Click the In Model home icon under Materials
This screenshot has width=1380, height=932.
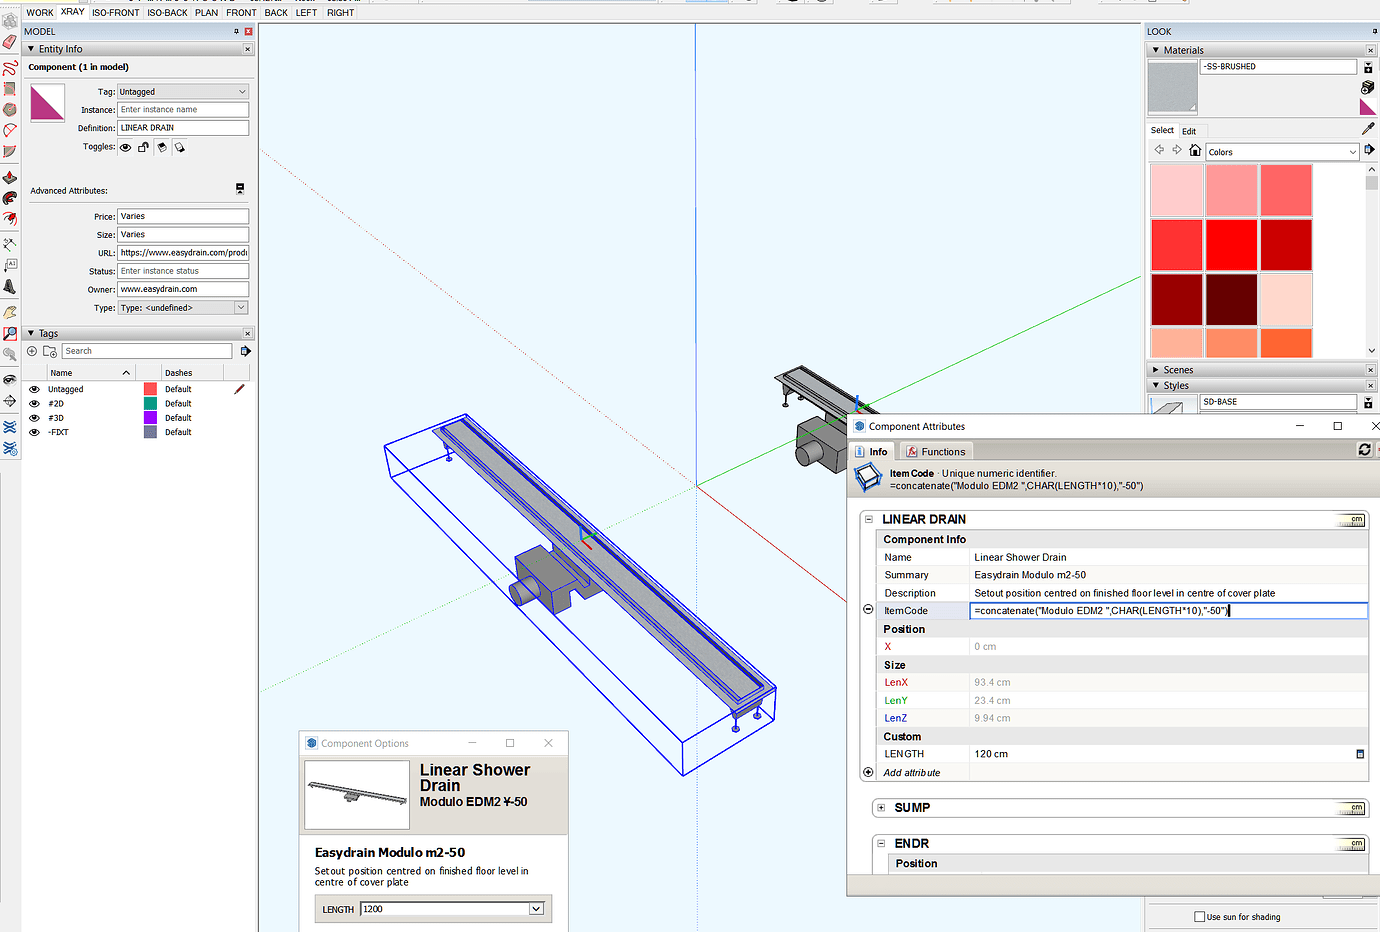pyautogui.click(x=1195, y=149)
